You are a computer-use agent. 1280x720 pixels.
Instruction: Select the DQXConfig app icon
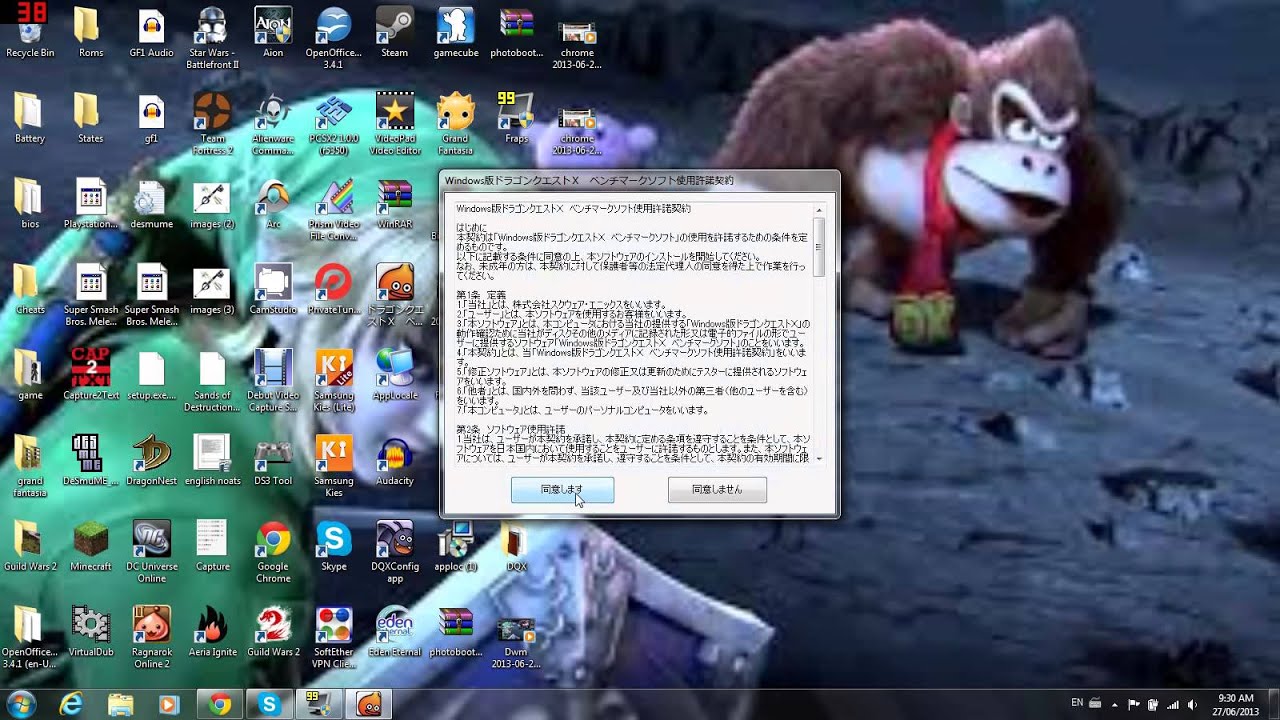pos(394,552)
